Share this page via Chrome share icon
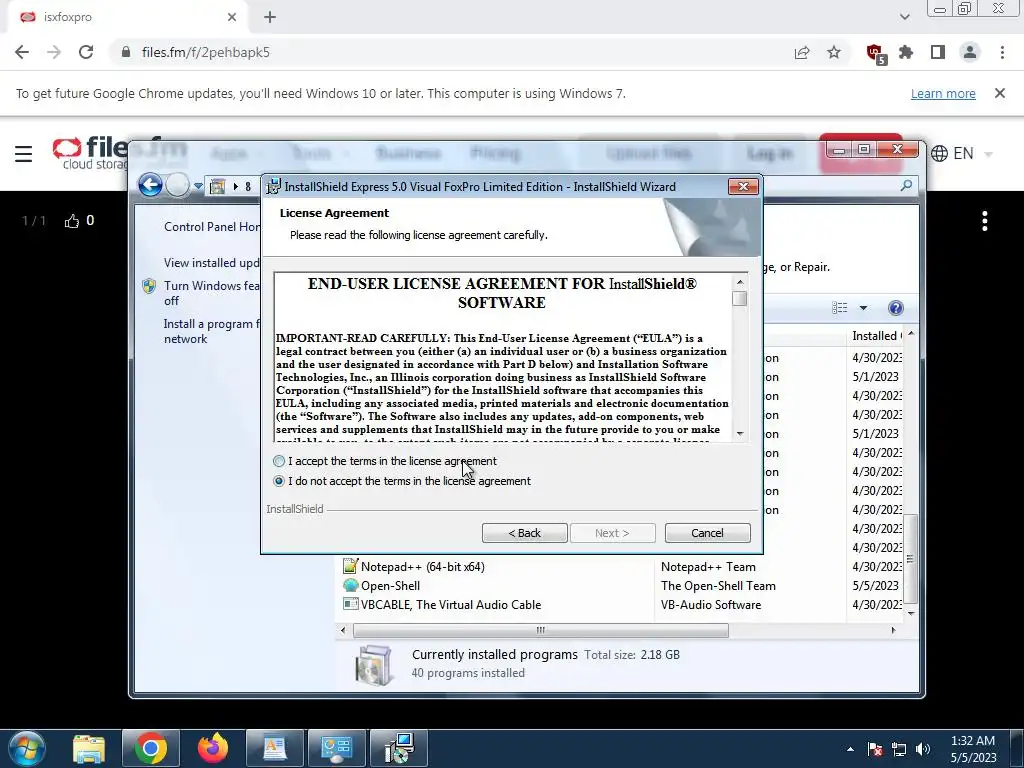Image resolution: width=1024 pixels, height=768 pixels. pos(802,52)
